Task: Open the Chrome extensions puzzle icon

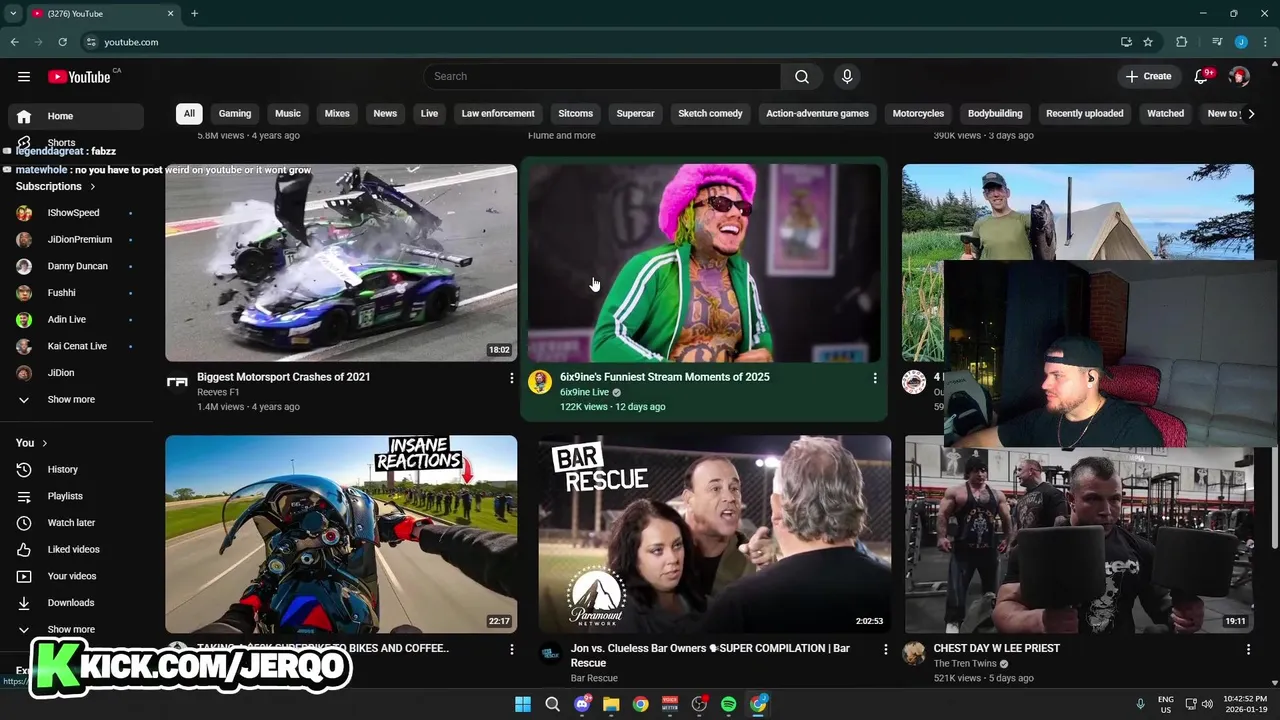Action: click(1182, 42)
